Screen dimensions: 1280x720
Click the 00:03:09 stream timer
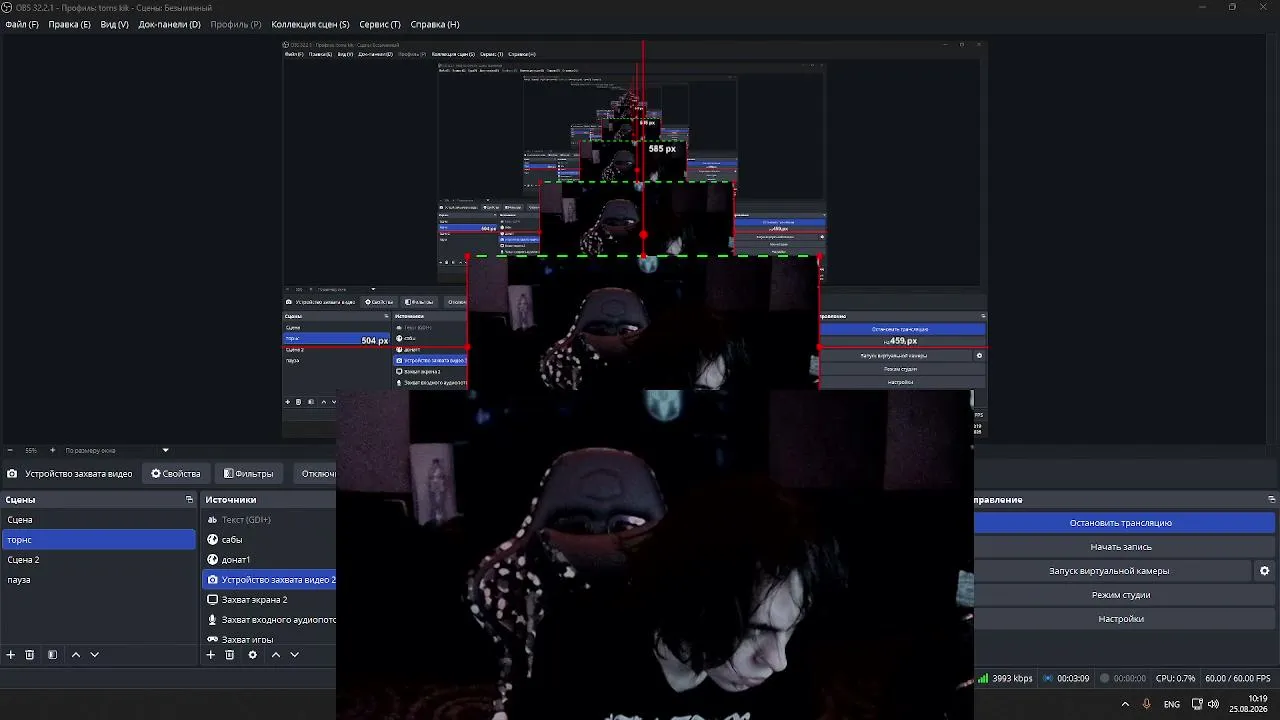tap(1073, 679)
